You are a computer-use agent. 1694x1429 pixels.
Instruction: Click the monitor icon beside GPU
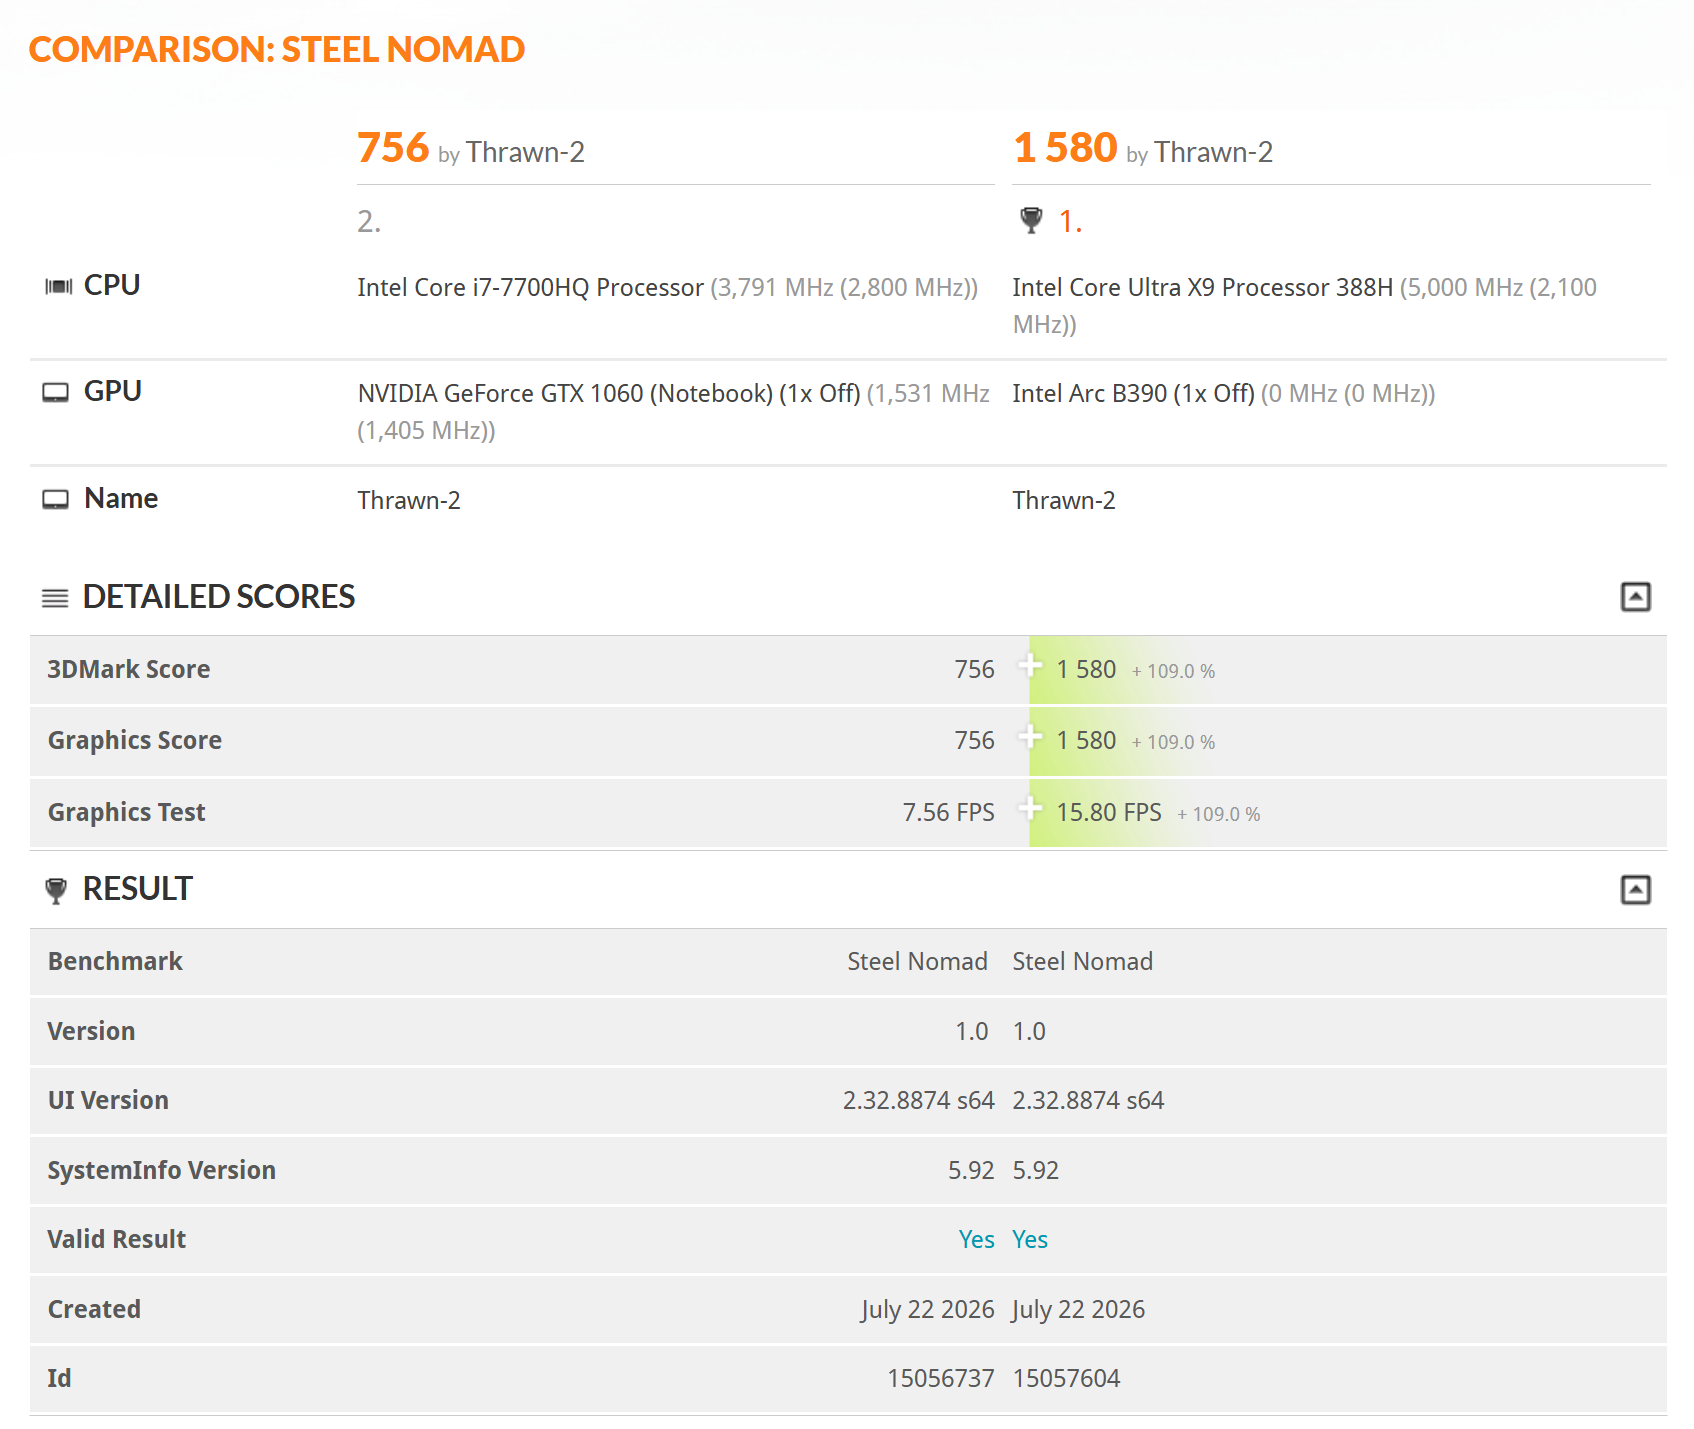coord(56,392)
